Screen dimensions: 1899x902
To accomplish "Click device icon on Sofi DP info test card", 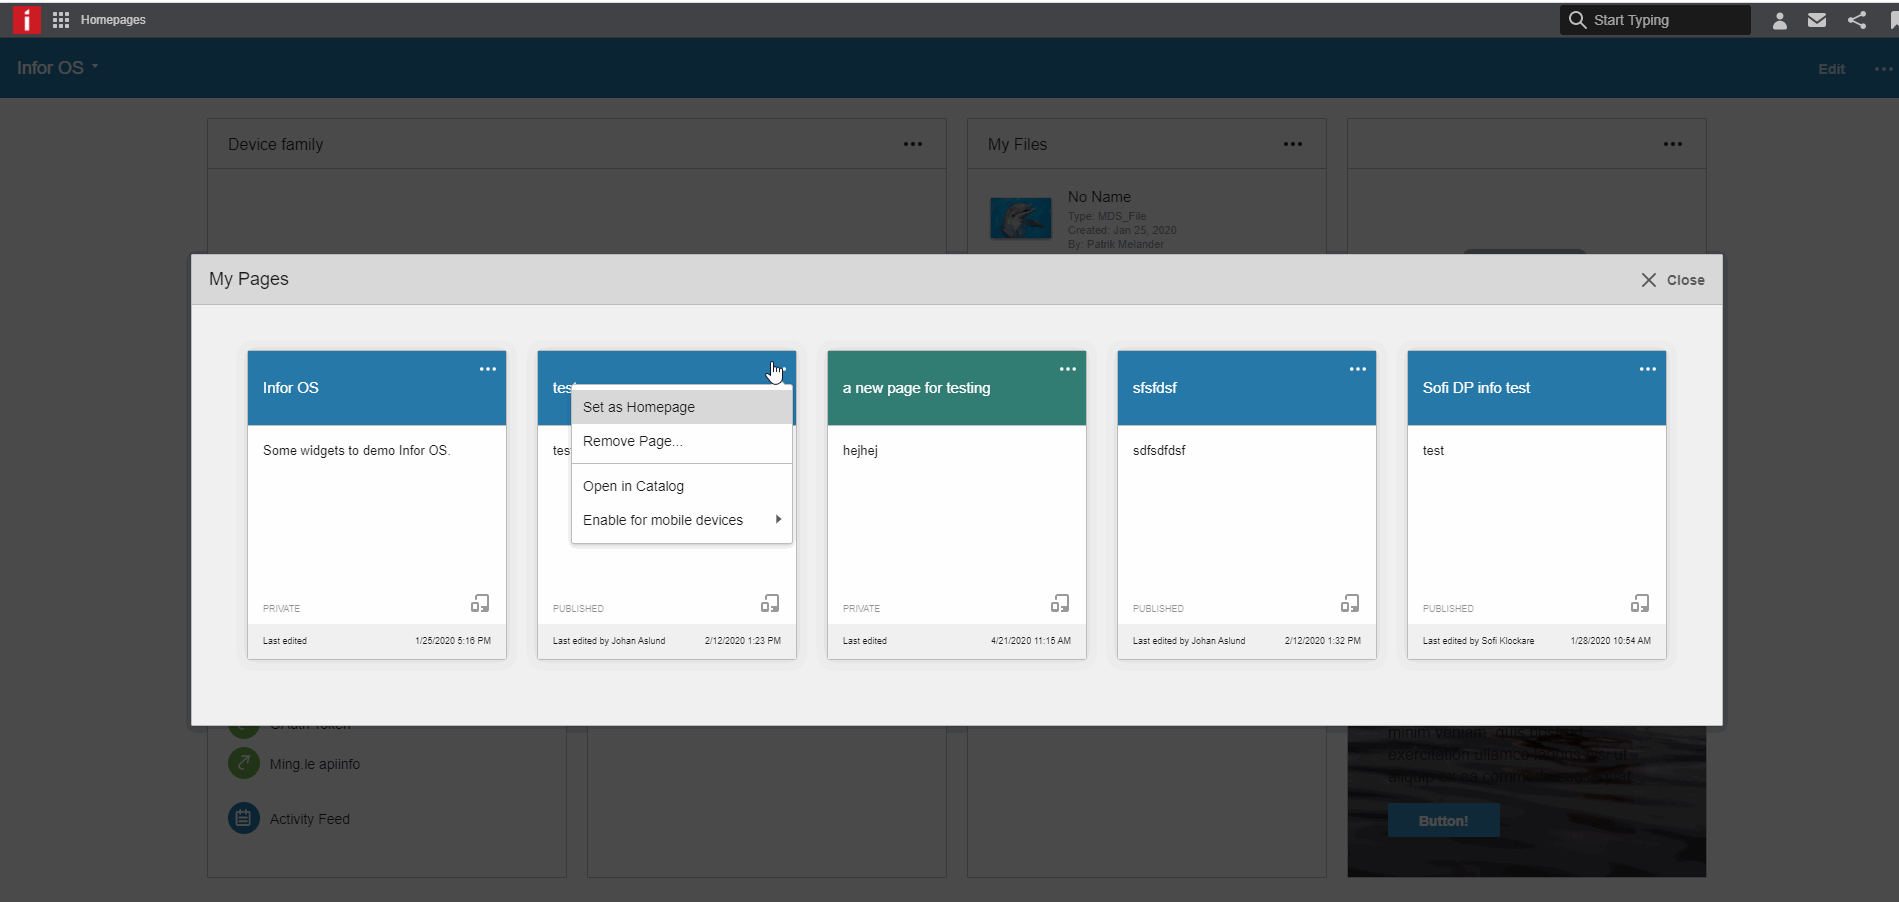I will (1640, 603).
